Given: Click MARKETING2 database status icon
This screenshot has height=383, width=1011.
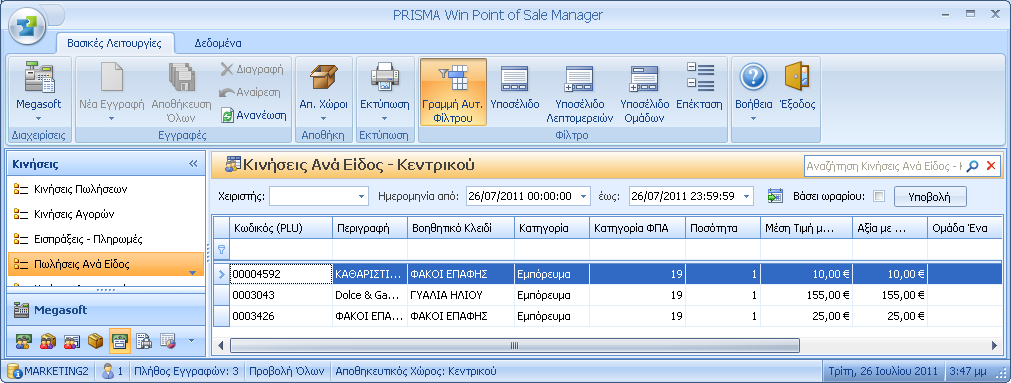Looking at the screenshot, I should (x=14, y=371).
